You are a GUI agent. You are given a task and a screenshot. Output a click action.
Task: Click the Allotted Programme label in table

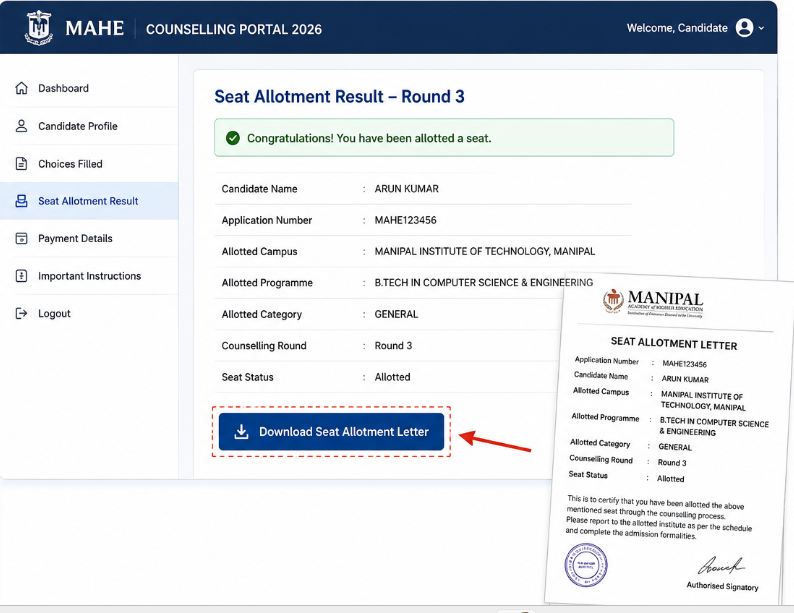pos(267,283)
